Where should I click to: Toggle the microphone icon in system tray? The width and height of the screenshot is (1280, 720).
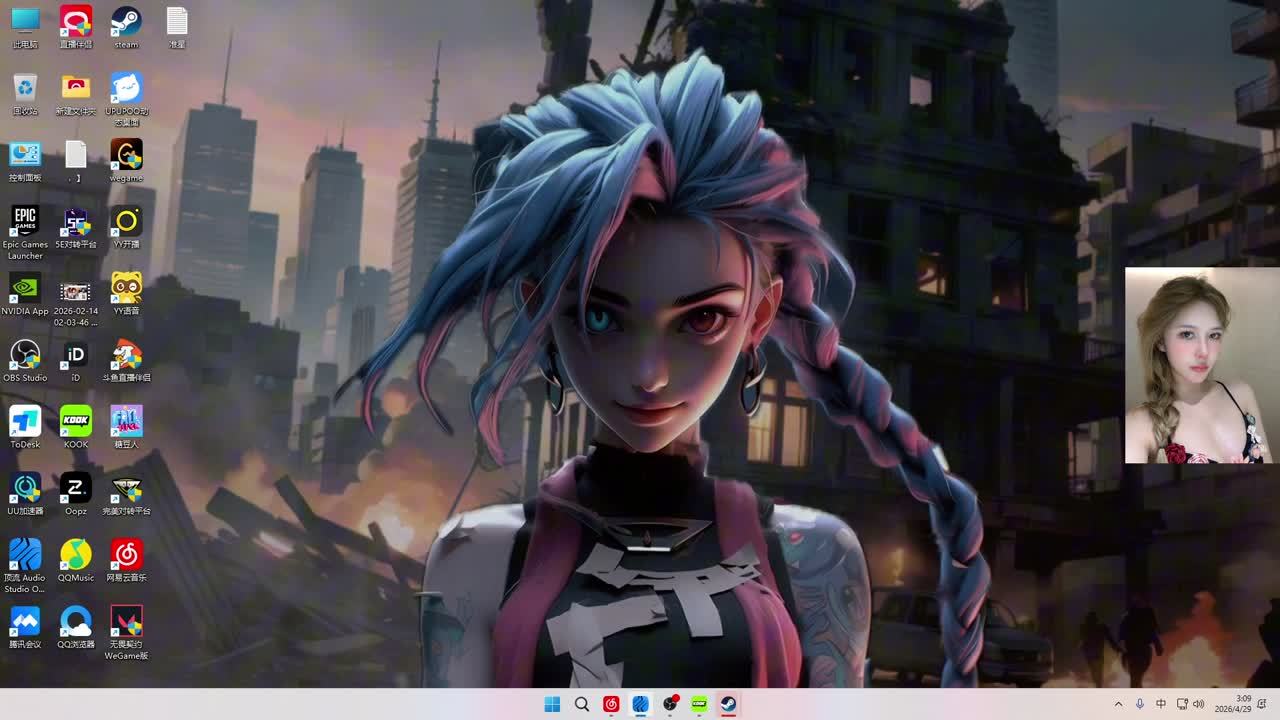click(x=1139, y=704)
